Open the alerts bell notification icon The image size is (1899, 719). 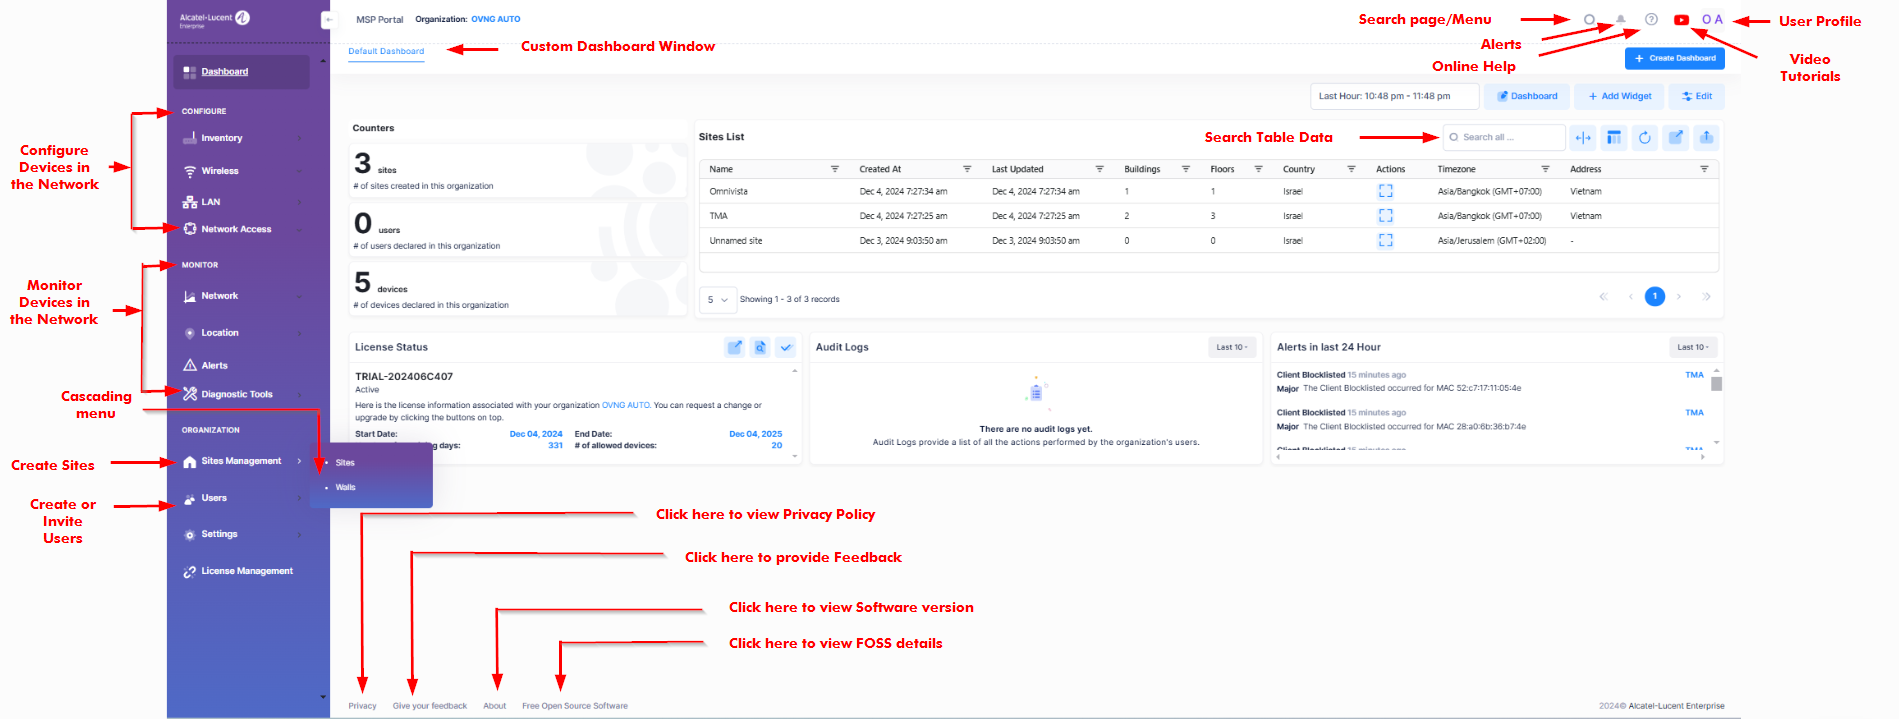[x=1621, y=19]
